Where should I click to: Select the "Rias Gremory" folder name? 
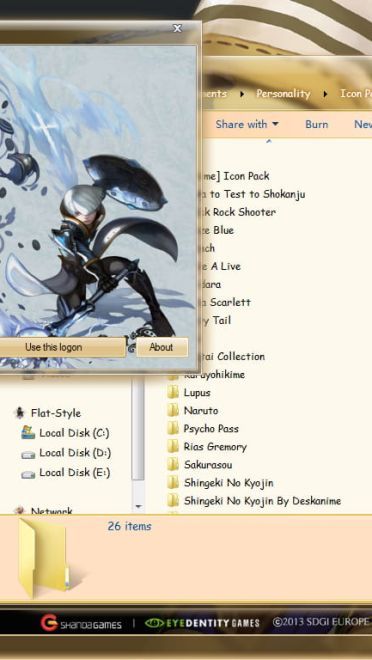click(x=215, y=447)
